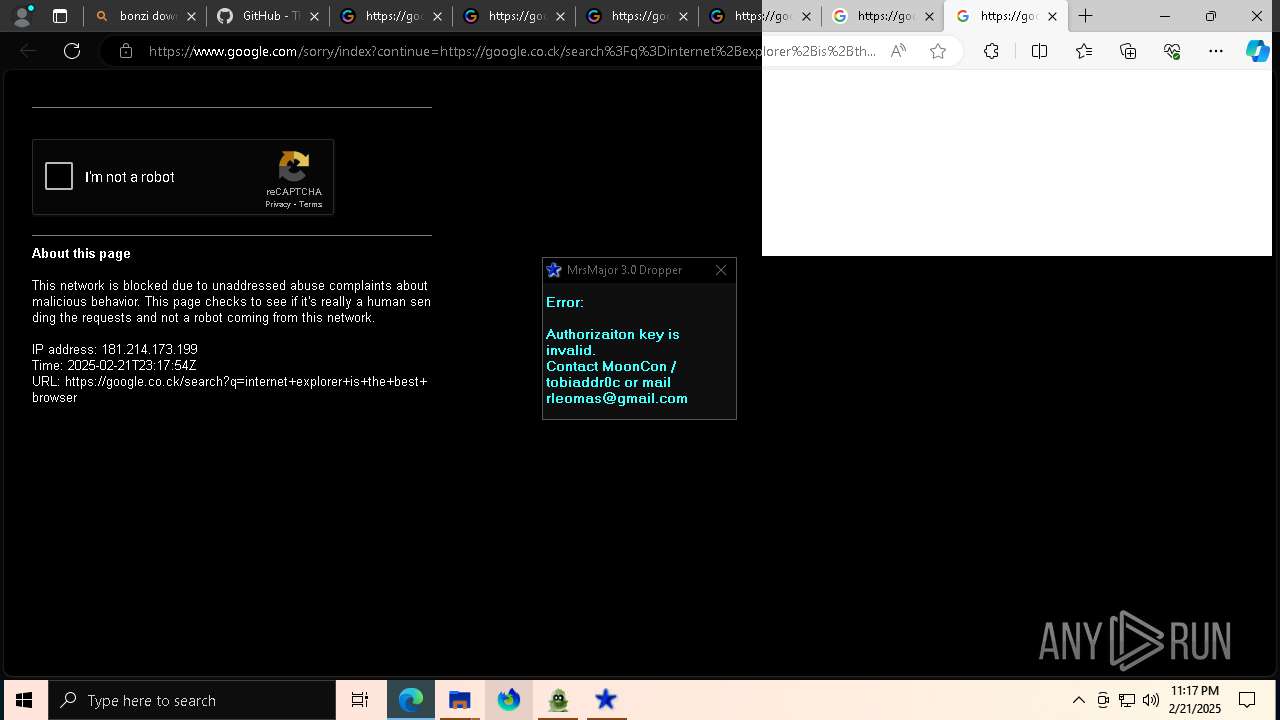Open Collections icon in toolbar
This screenshot has width=1280, height=720.
click(1128, 51)
